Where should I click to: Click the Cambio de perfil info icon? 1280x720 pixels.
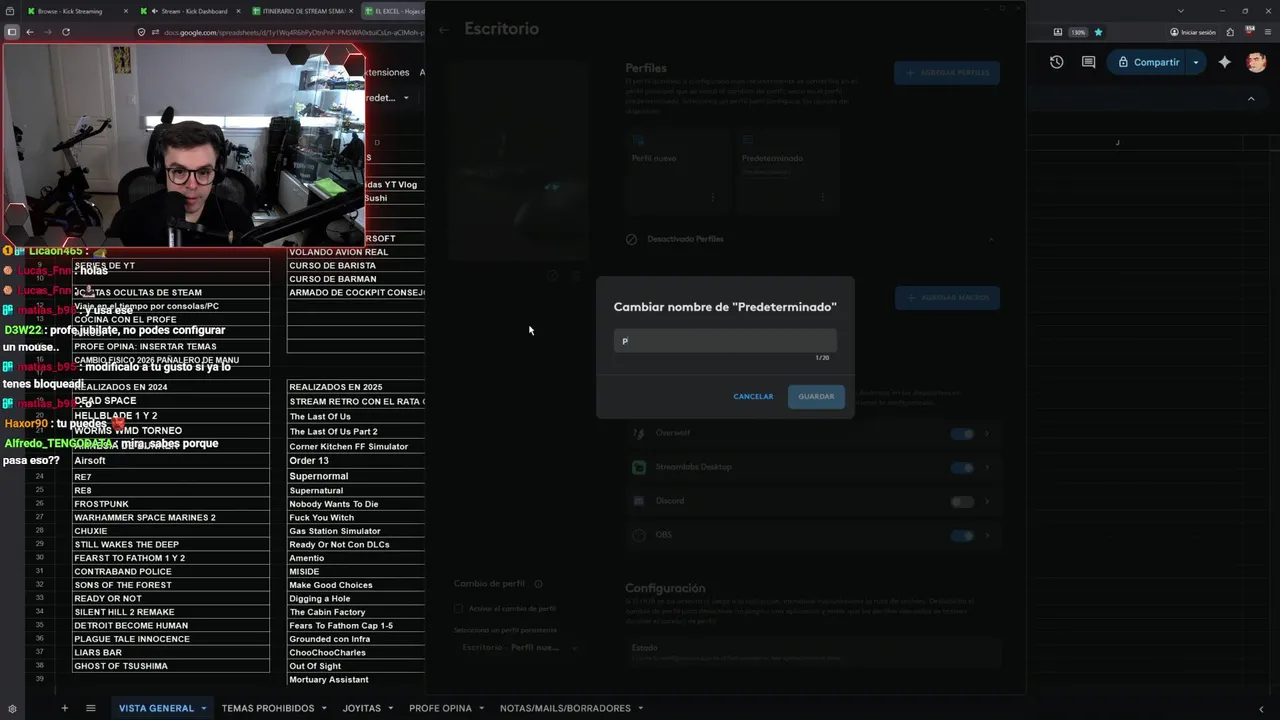coord(538,584)
